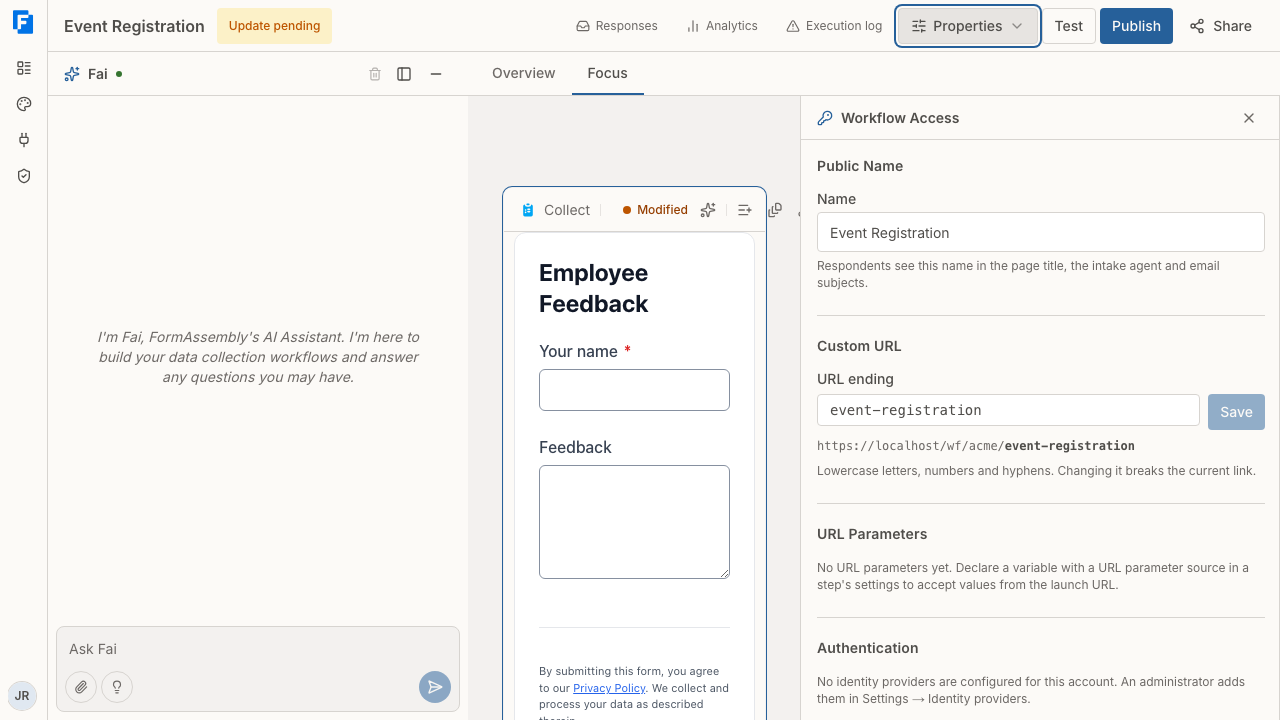Open the theme palette icon in sidebar
The height and width of the screenshot is (720, 1280).
(24, 104)
